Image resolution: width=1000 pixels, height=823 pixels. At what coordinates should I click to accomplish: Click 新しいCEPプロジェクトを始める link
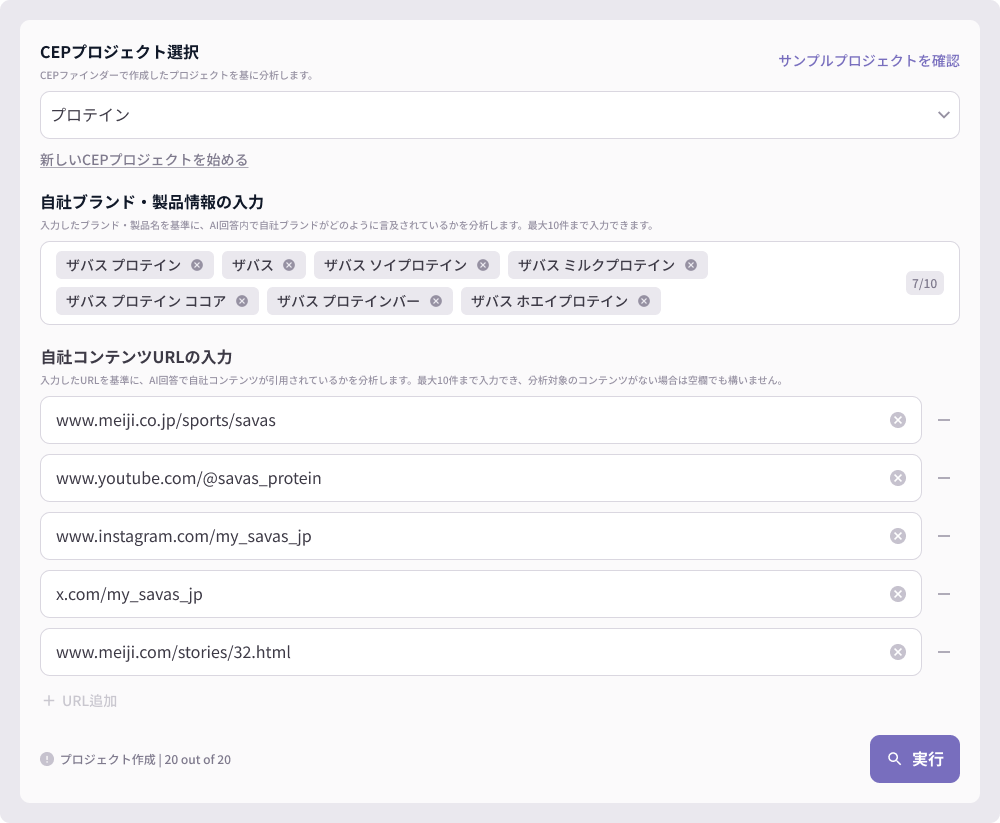click(x=144, y=159)
